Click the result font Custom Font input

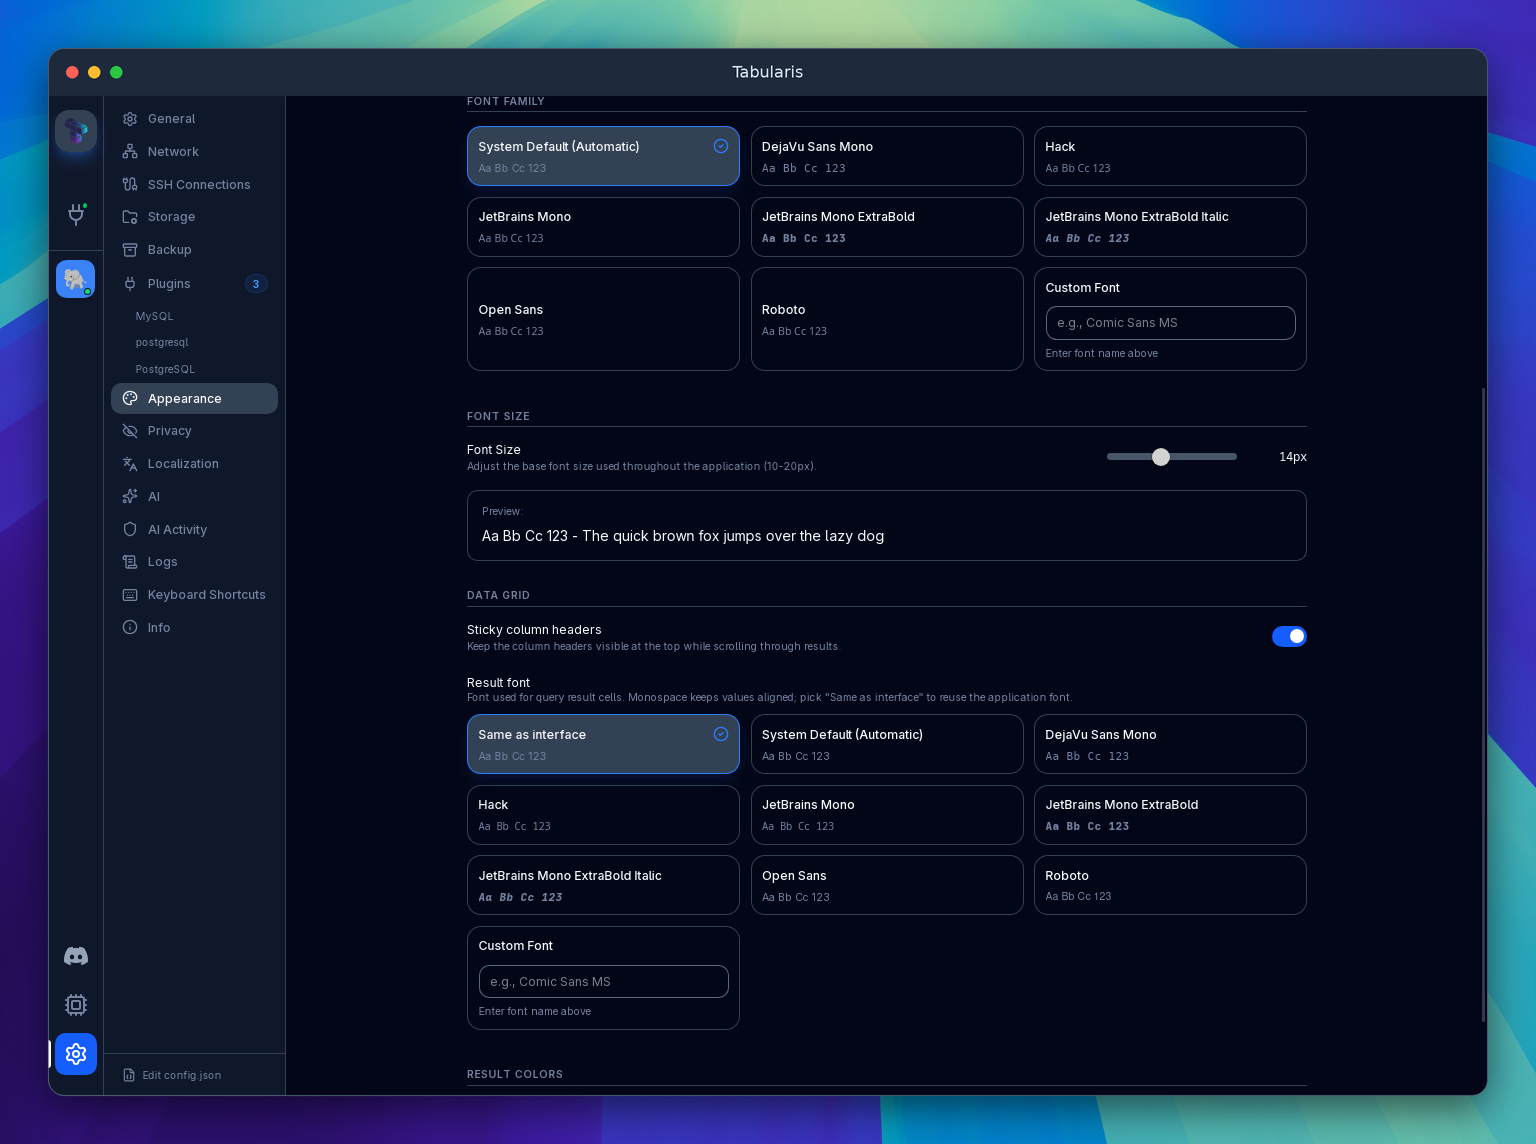coord(603,982)
